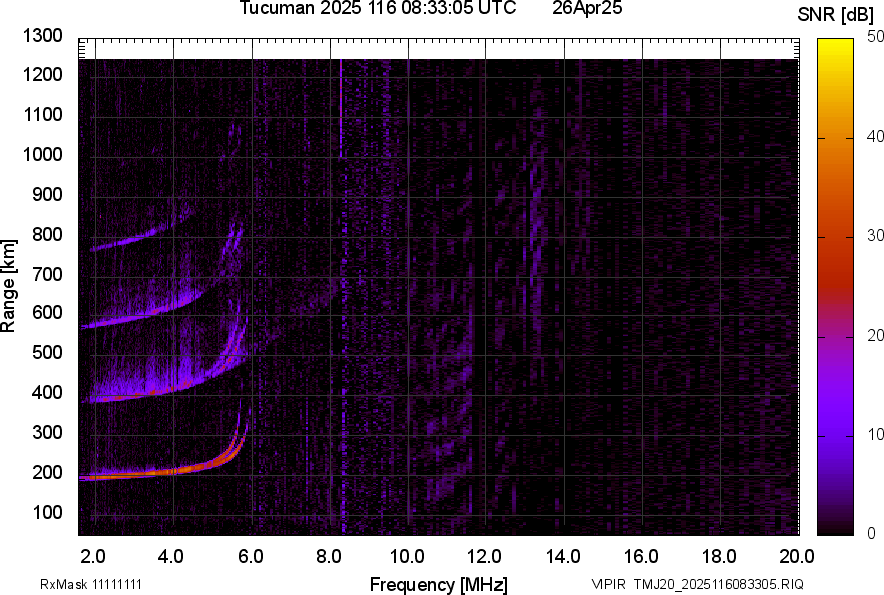The width and height of the screenshot is (884, 595).
Task: Click the 'SNR [dB]' colorbar label
Action: tap(836, 15)
